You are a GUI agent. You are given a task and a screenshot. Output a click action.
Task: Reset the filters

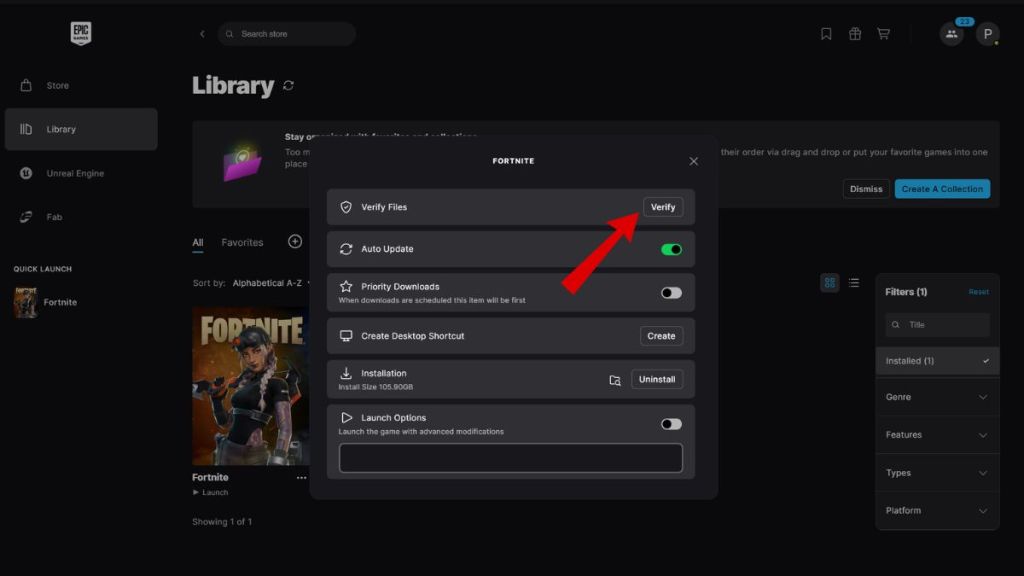coord(978,292)
